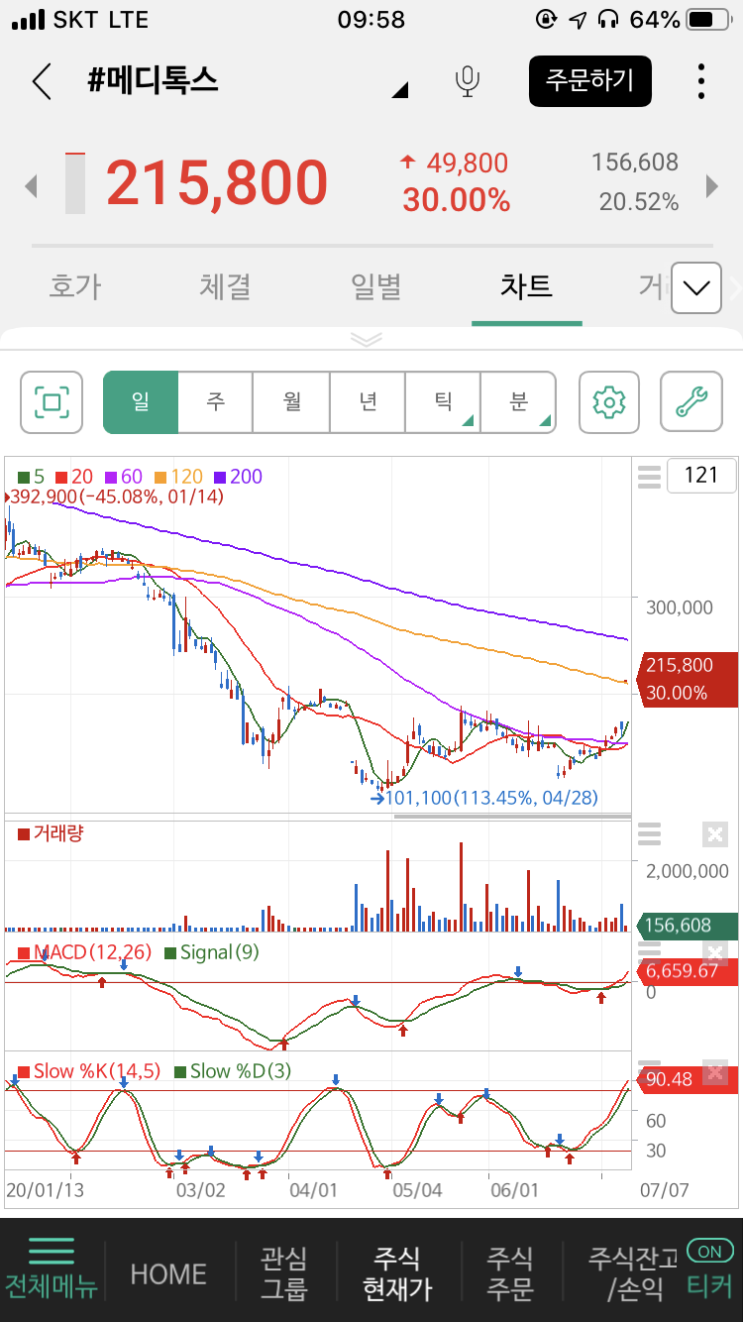Tap the volume value 156,608 tag
Viewport: 743px width, 1322px height.
(x=687, y=926)
